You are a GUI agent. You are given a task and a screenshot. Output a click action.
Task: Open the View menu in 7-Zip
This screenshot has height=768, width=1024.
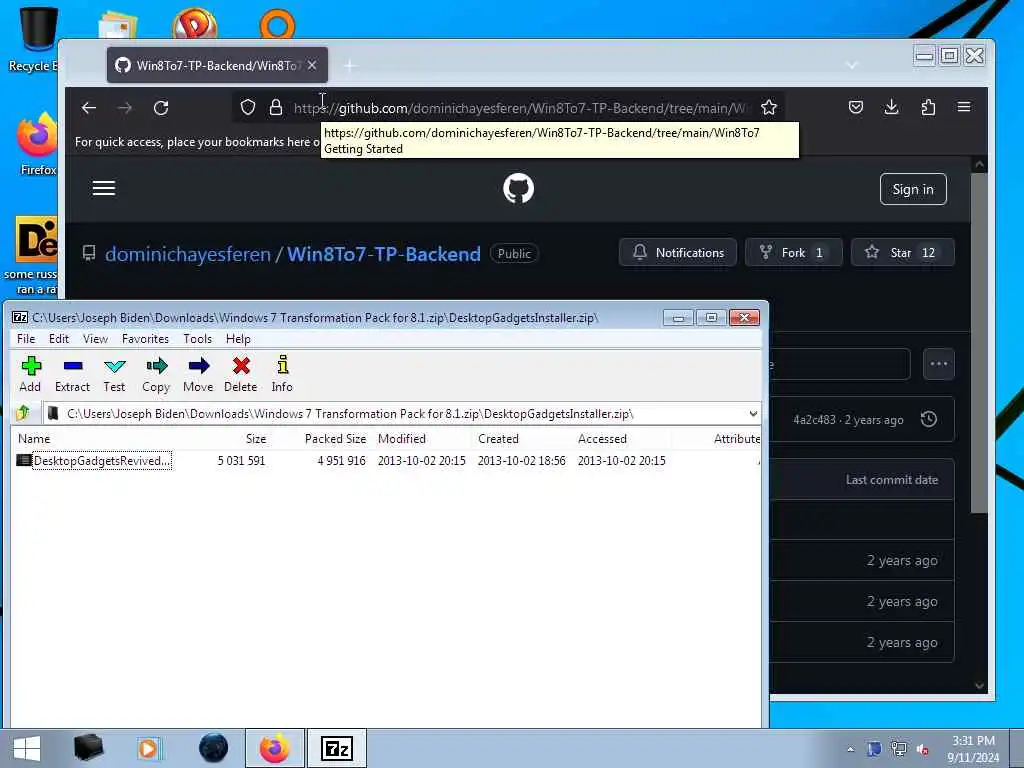tap(95, 339)
